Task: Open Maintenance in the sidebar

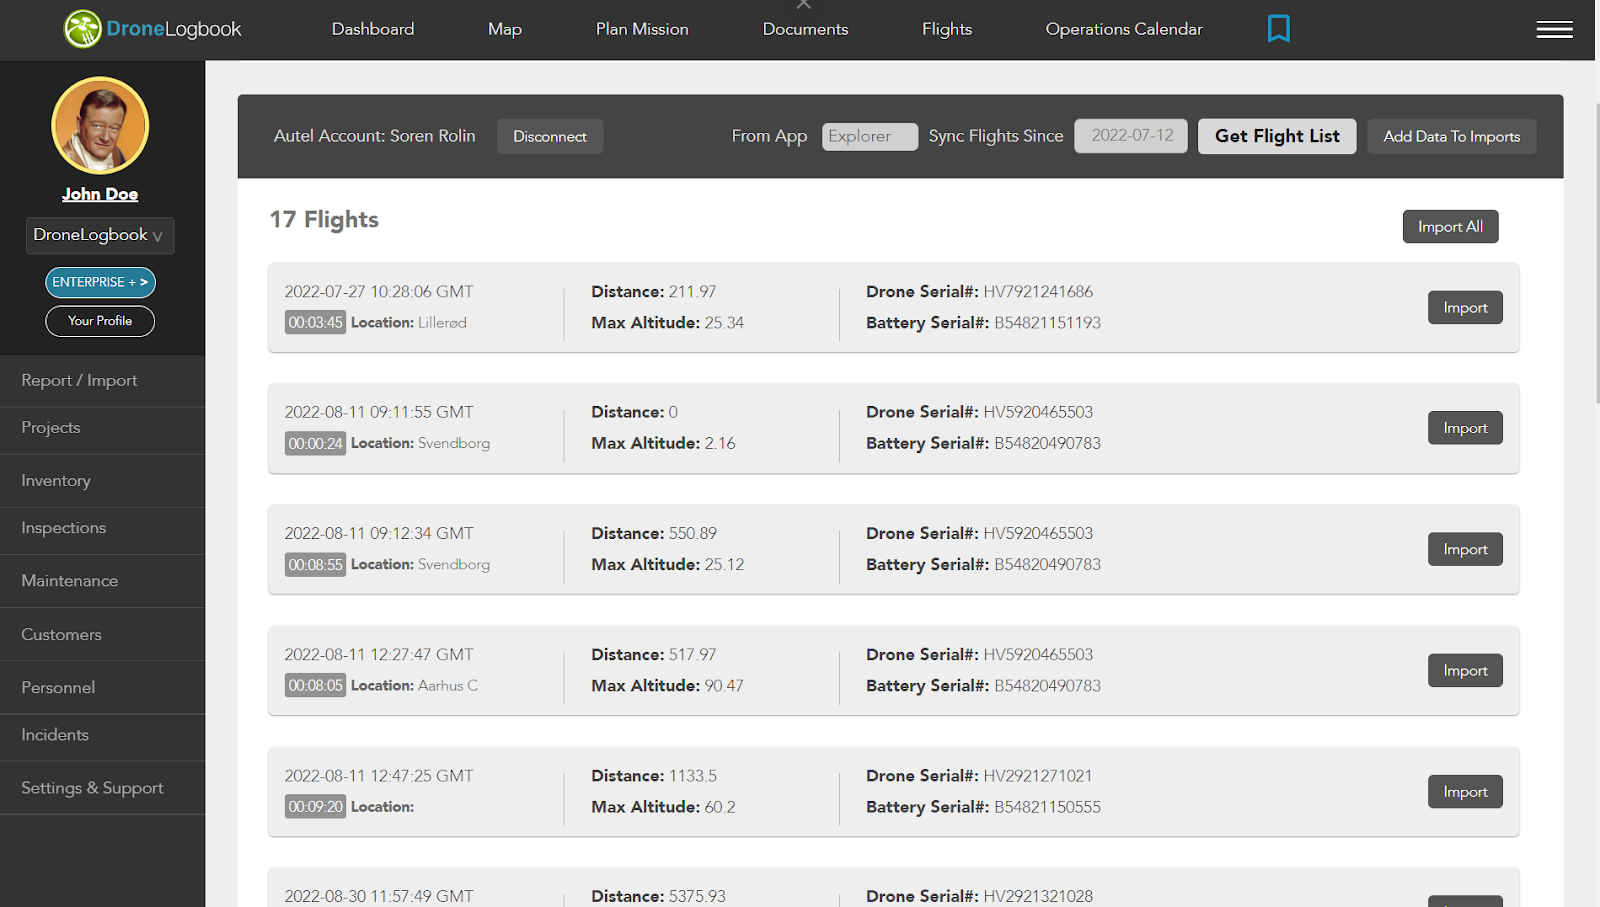Action: click(x=102, y=581)
